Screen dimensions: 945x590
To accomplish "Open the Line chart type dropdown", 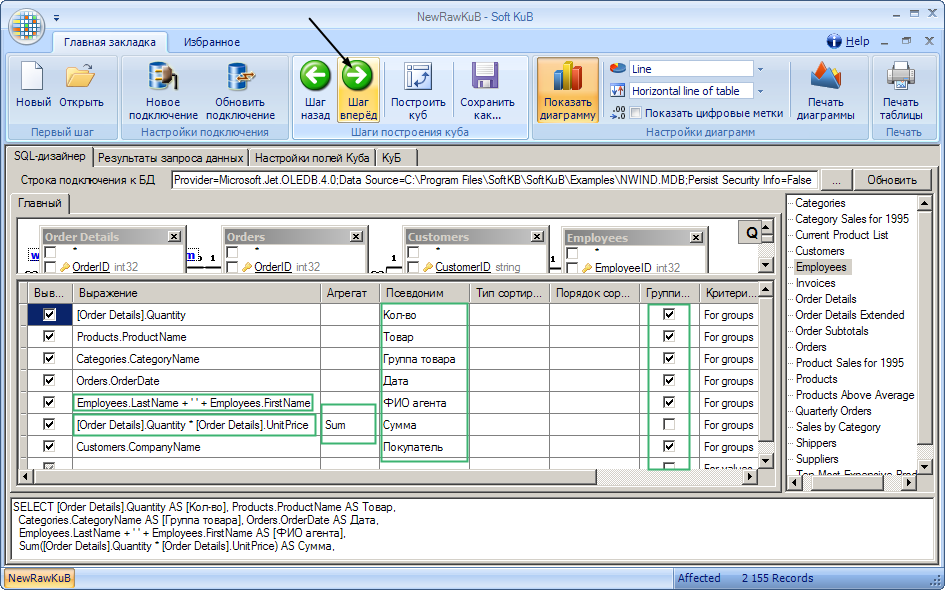I will click(760, 69).
